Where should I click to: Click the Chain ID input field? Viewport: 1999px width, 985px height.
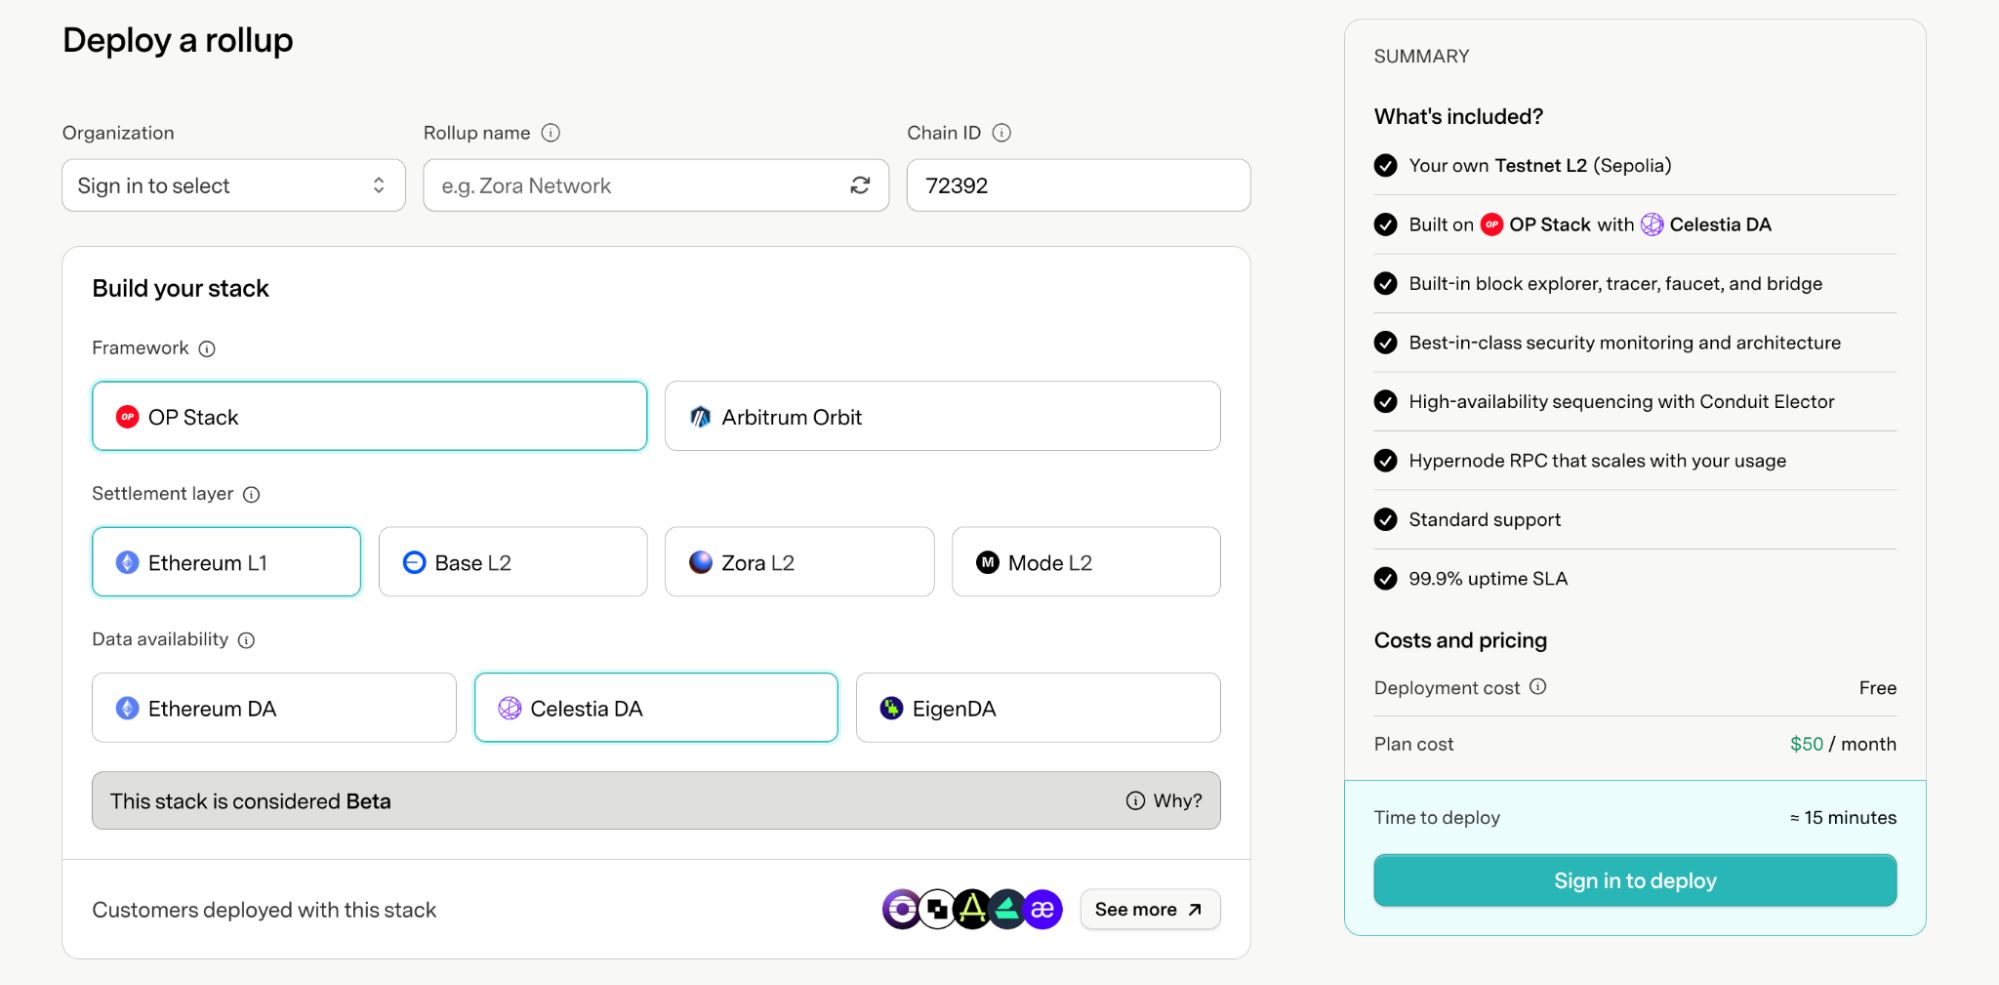pos(1078,186)
